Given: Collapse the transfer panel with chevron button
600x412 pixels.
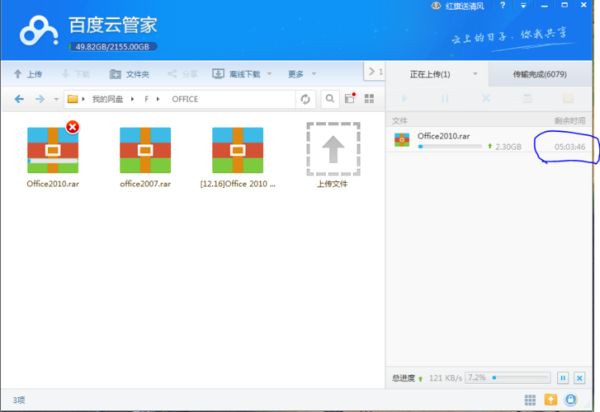Looking at the screenshot, I should point(374,71).
